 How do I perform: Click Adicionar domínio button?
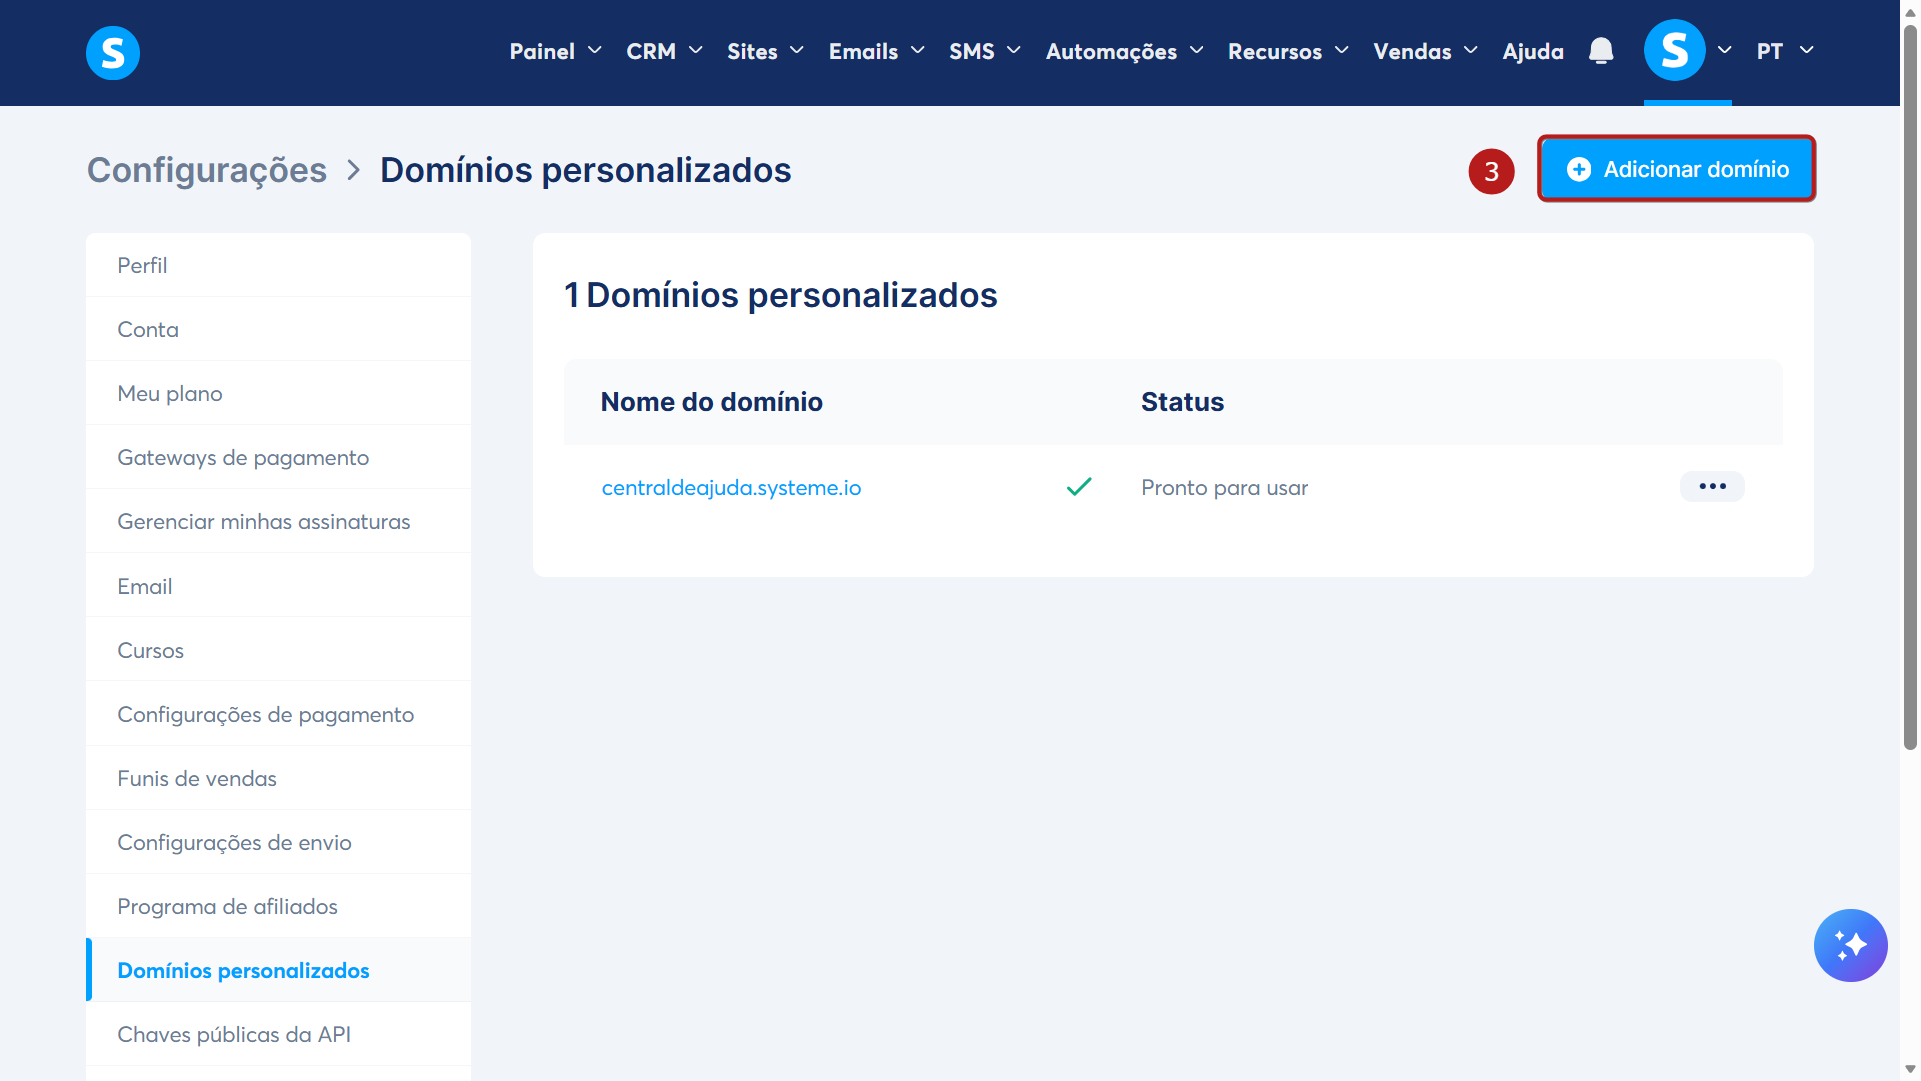(x=1676, y=169)
